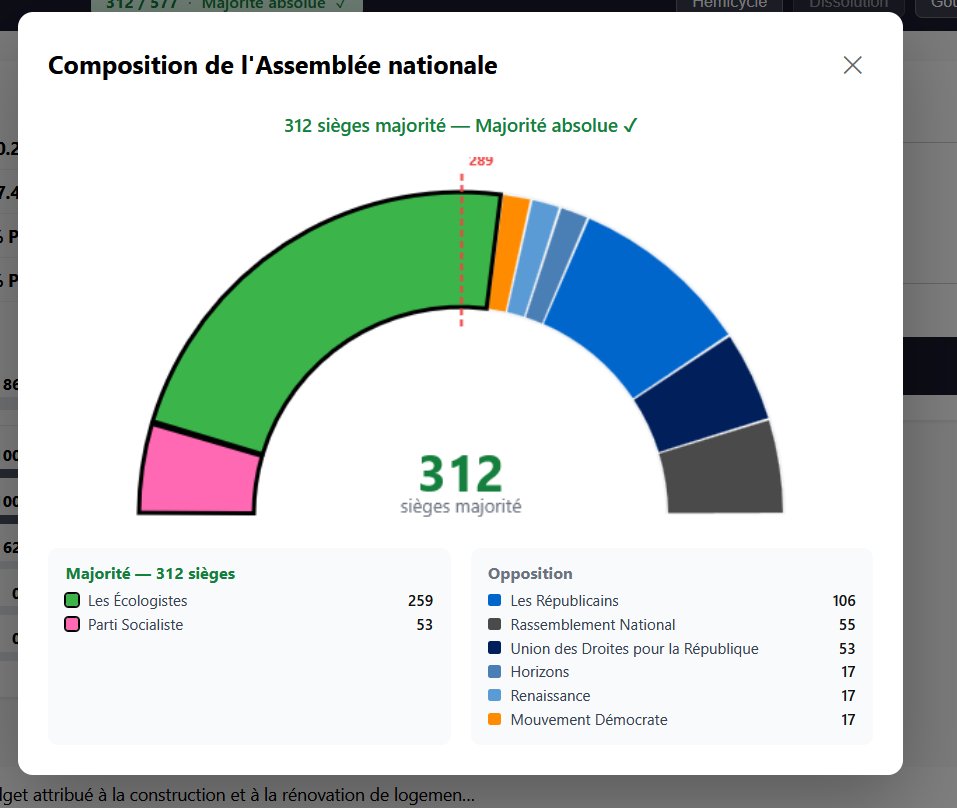Click the 'Parti Socialiste' legend label

coord(135,624)
